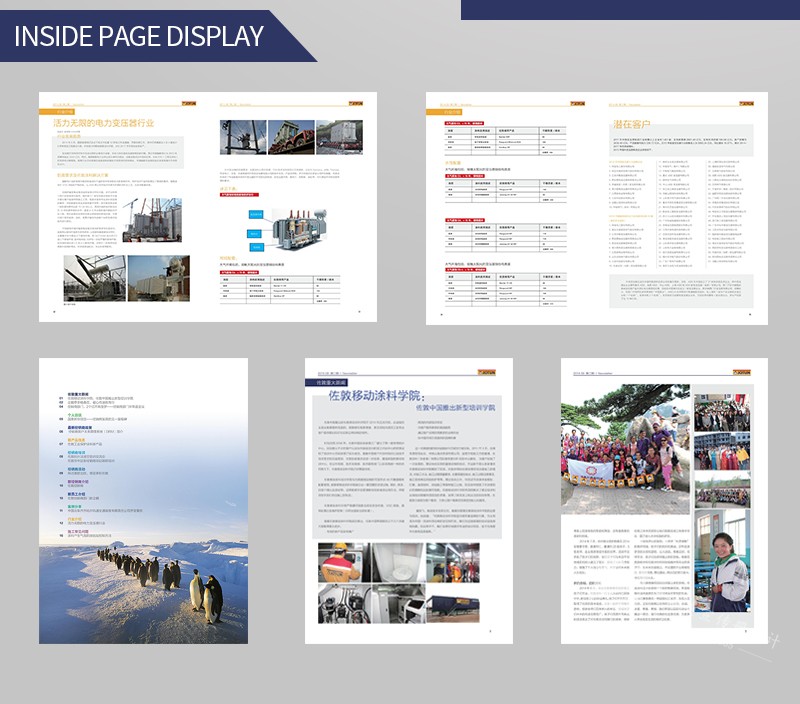Open the spread with the four data tables
The height and width of the screenshot is (704, 800).
click(597, 208)
